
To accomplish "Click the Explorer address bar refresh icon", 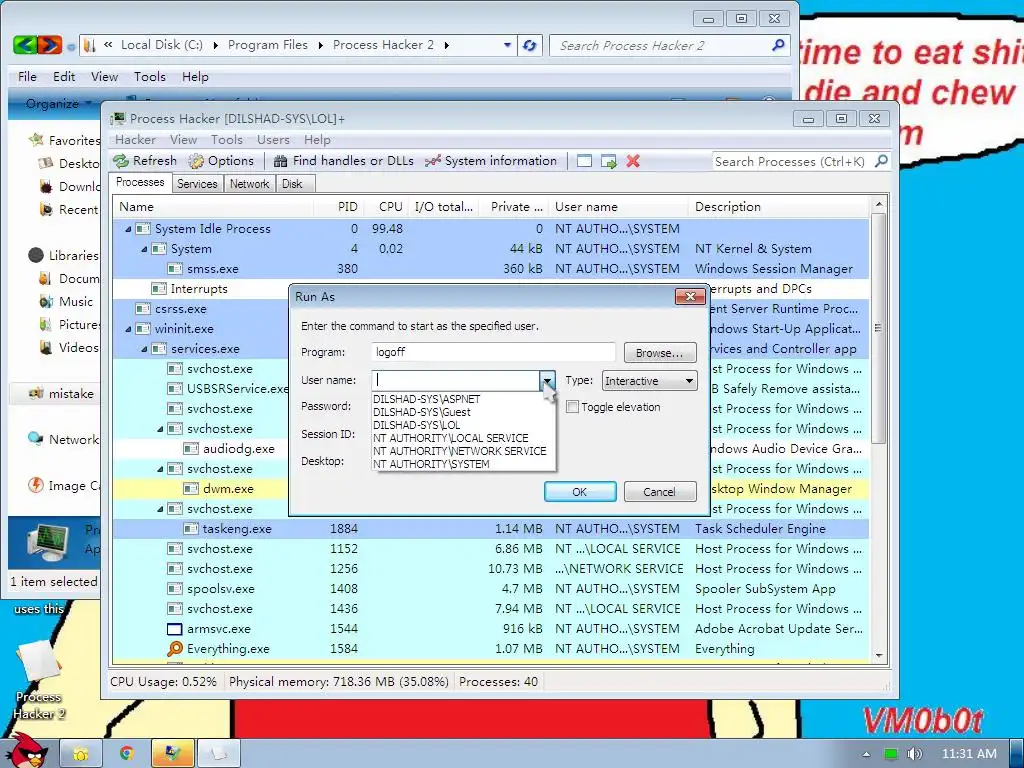I will coord(530,45).
